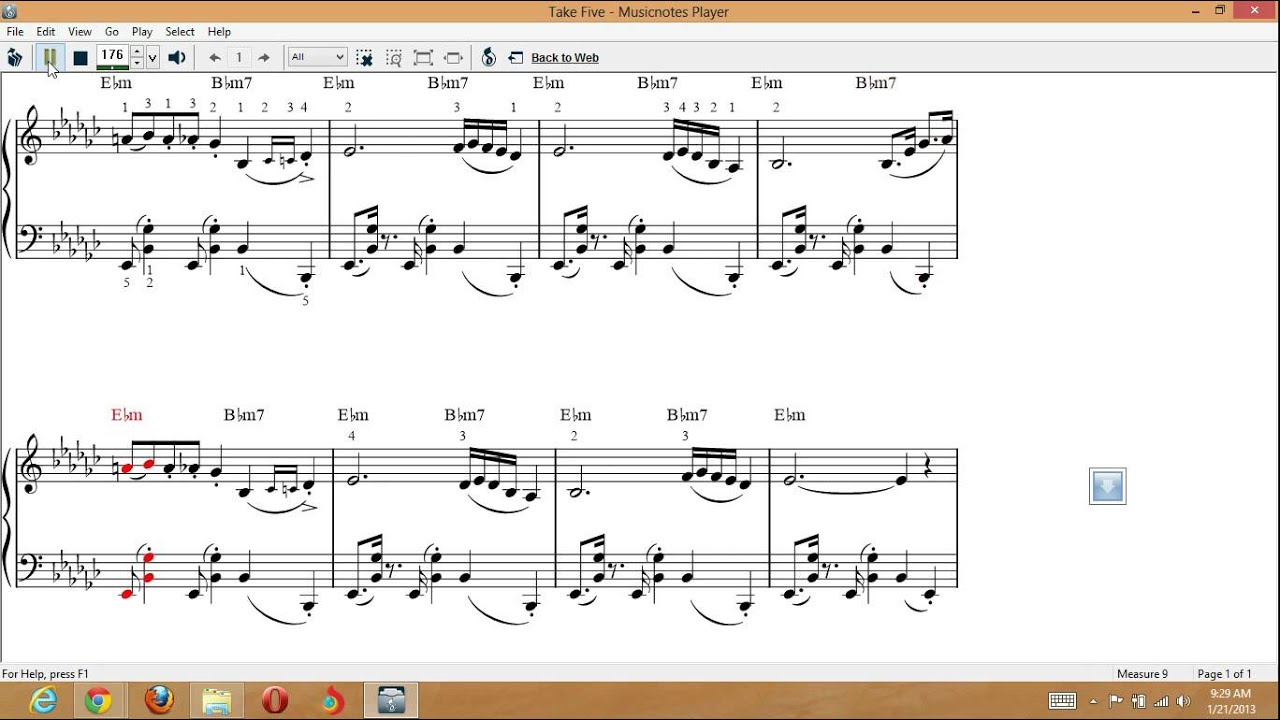Open the Select menu
1280x720 pixels.
click(180, 32)
